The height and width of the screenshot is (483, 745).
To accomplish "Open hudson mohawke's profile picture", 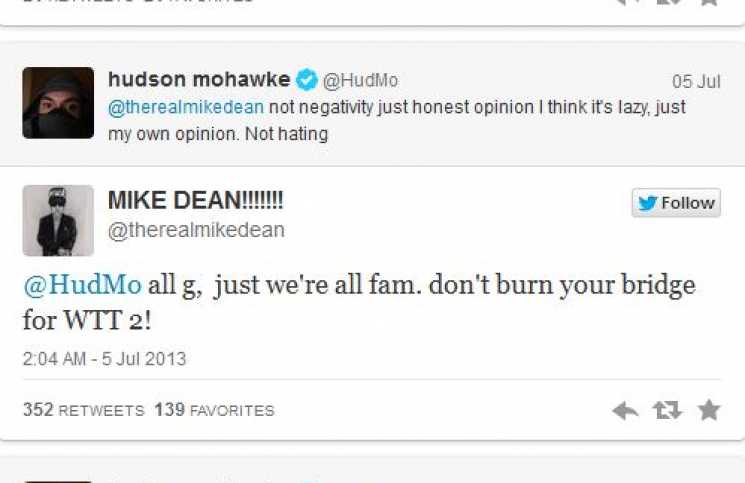I will 58,103.
